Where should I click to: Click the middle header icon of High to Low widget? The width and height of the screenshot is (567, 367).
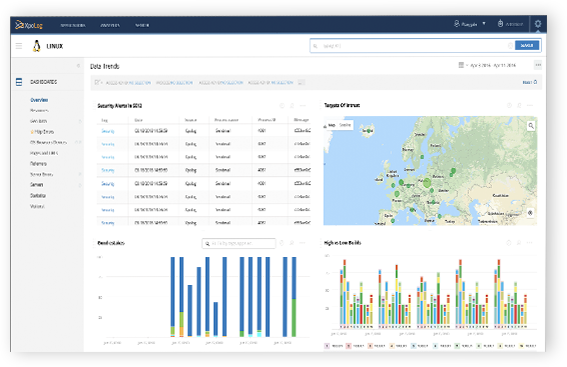519,243
